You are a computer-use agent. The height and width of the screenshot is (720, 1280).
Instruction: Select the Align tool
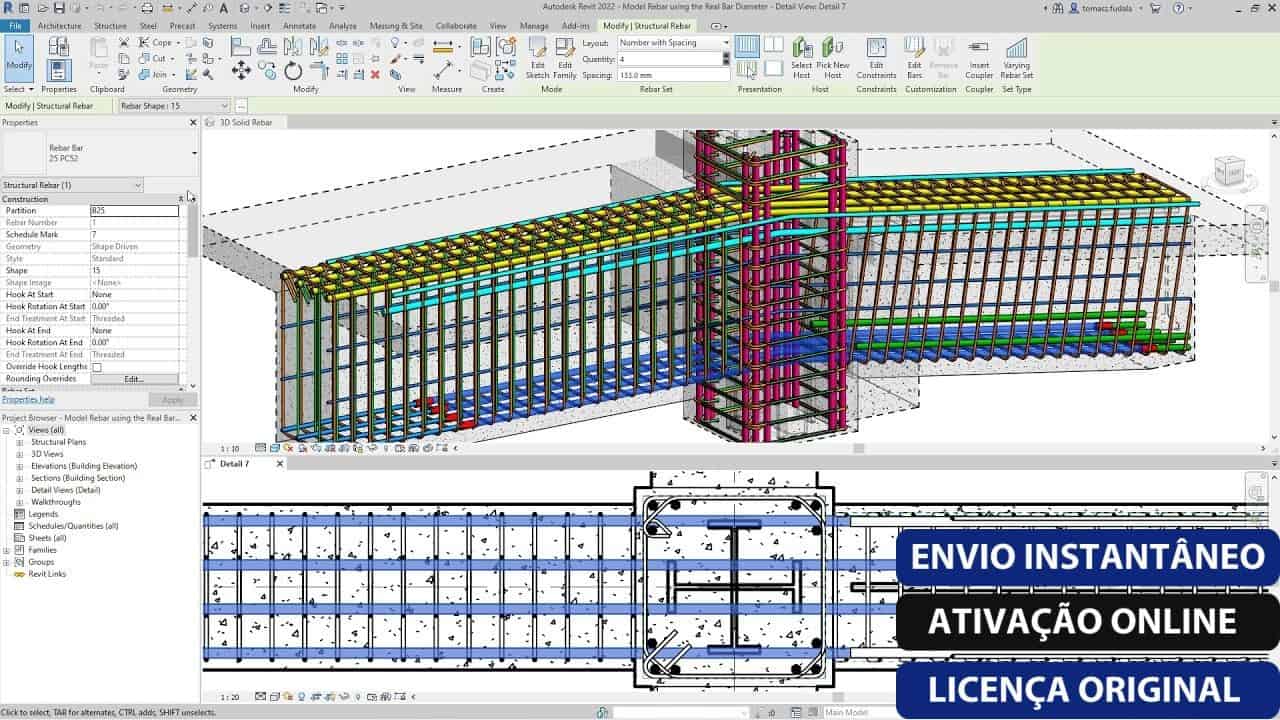click(241, 46)
